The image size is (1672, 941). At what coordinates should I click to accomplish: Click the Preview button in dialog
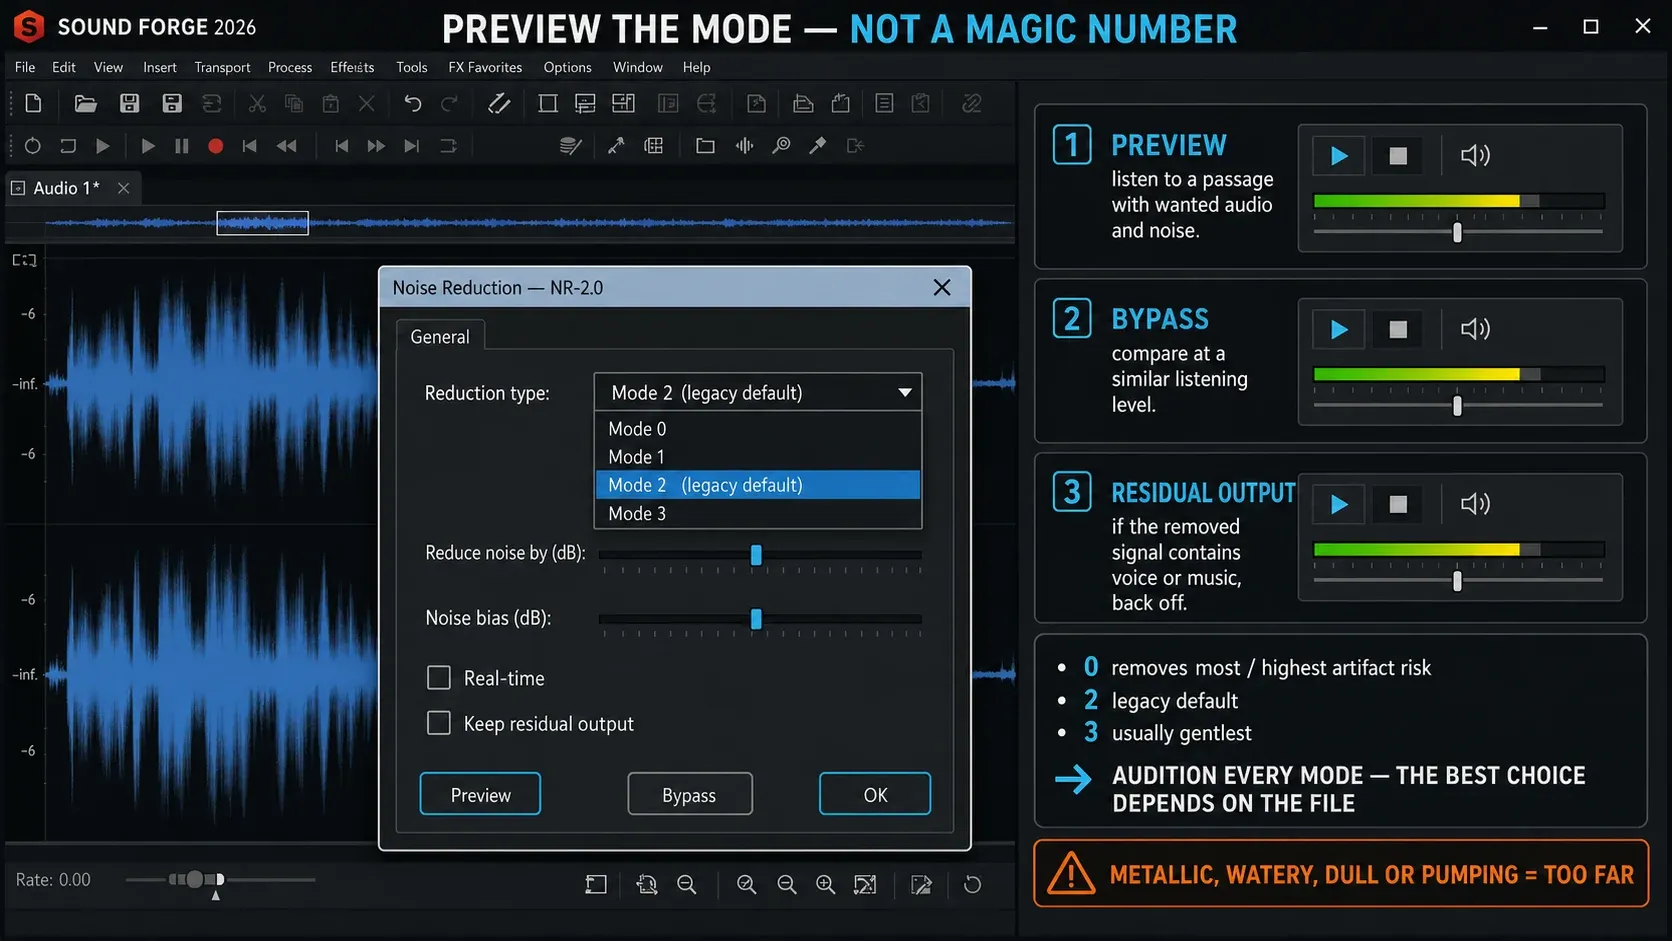480,795
